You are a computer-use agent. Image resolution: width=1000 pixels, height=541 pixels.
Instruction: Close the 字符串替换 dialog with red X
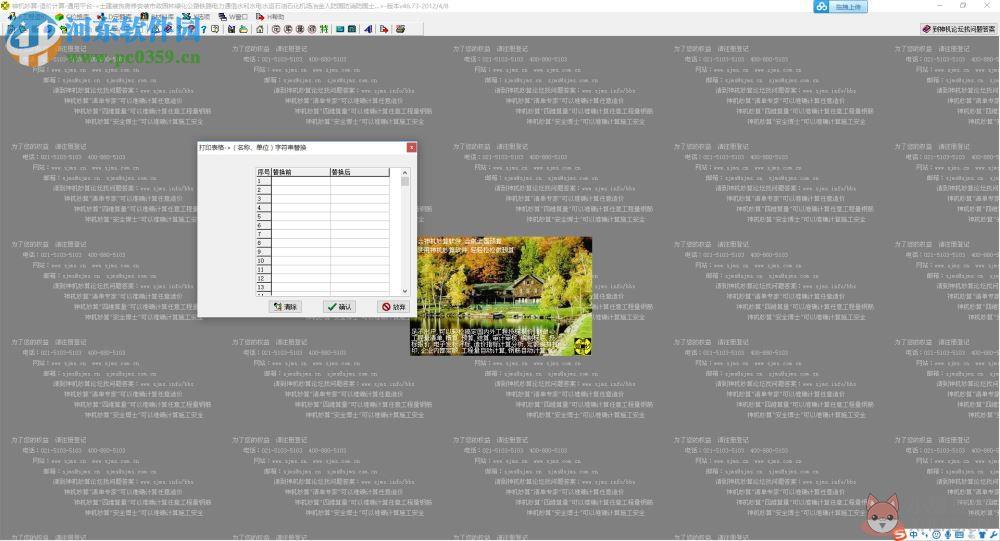coord(411,147)
